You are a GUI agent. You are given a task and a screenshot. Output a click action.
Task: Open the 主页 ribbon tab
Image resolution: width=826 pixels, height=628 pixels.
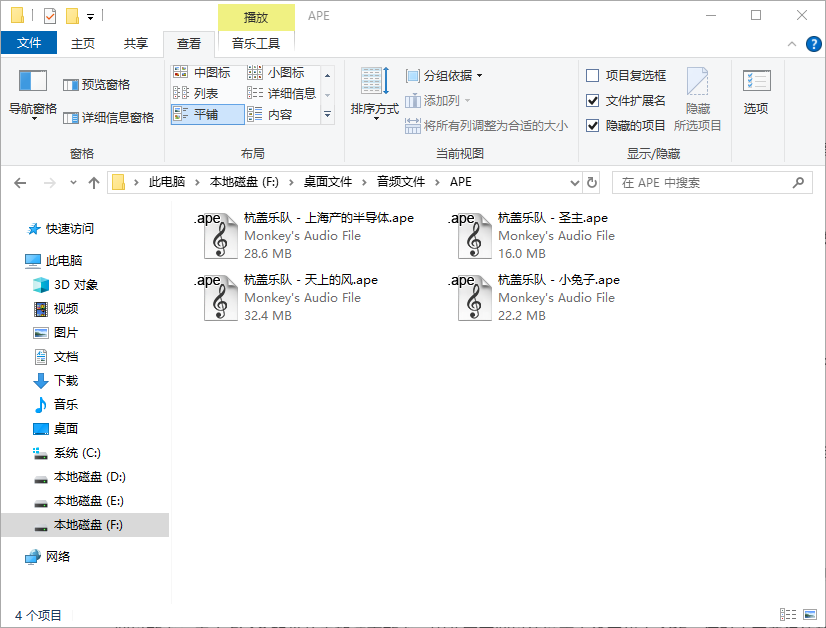point(84,43)
